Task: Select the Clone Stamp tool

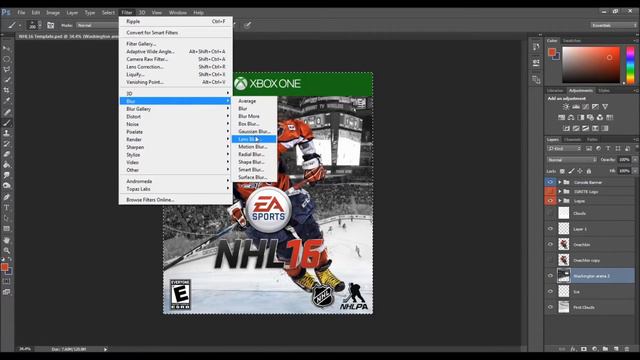Action: tap(7, 133)
